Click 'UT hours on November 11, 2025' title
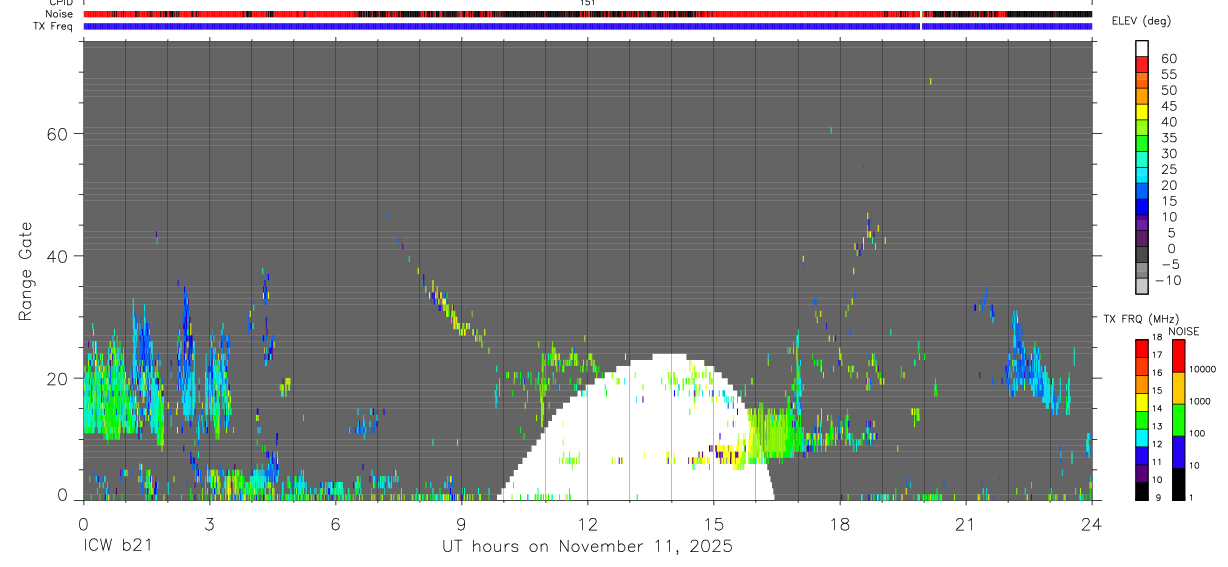 coord(587,547)
